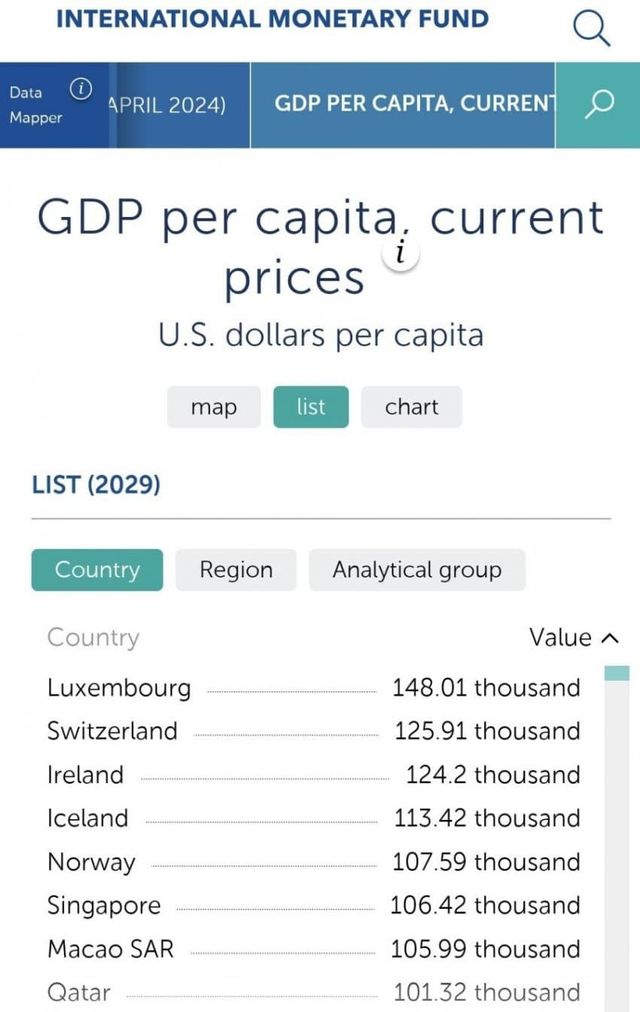640x1012 pixels.
Task: Toggle to Analytical group
Action: [417, 570]
